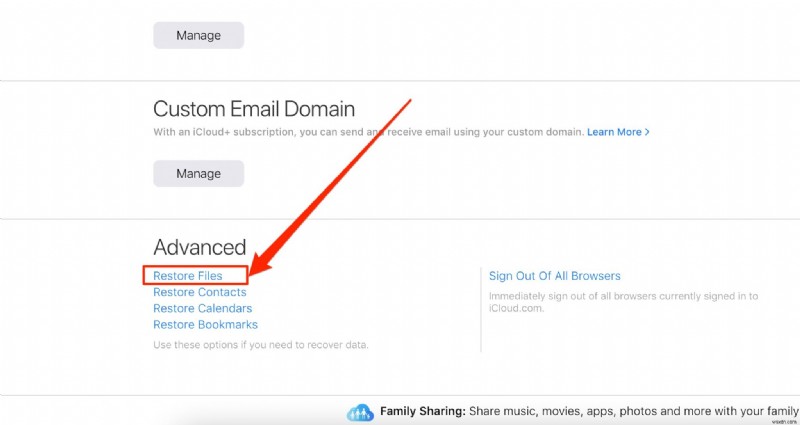Viewport: 800px width, 425px height.
Task: Select the Advanced section heading
Action: pyautogui.click(x=199, y=247)
